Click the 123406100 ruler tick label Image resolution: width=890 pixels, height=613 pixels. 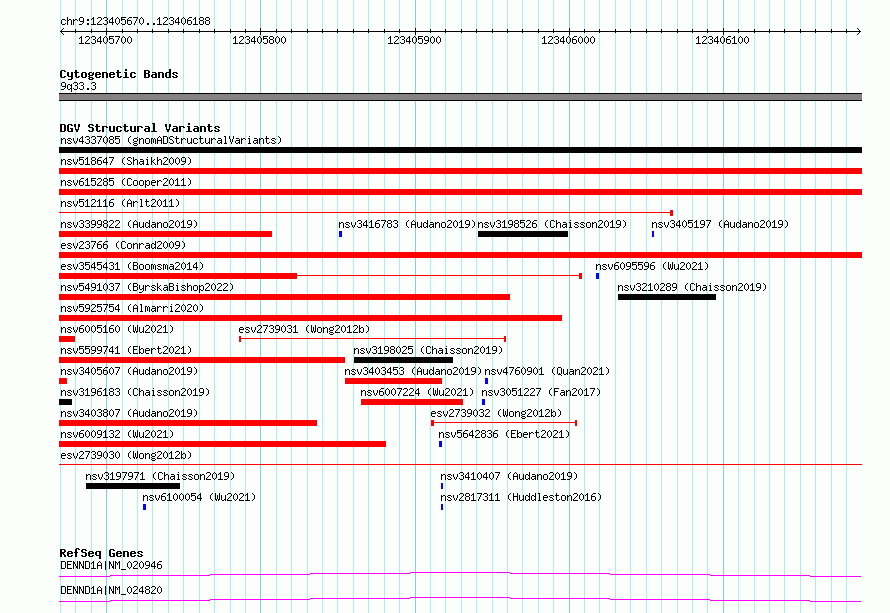(x=723, y=40)
